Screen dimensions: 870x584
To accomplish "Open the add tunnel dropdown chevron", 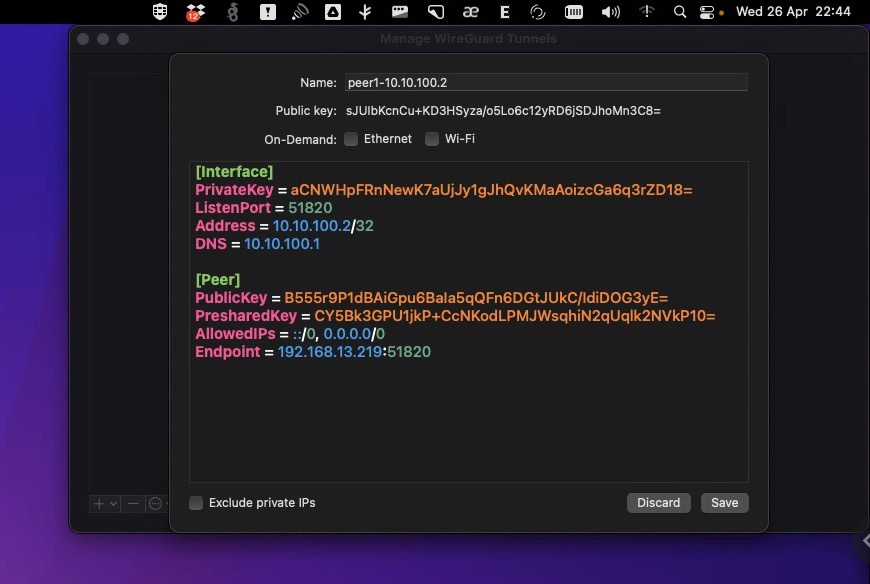I will coord(113,504).
